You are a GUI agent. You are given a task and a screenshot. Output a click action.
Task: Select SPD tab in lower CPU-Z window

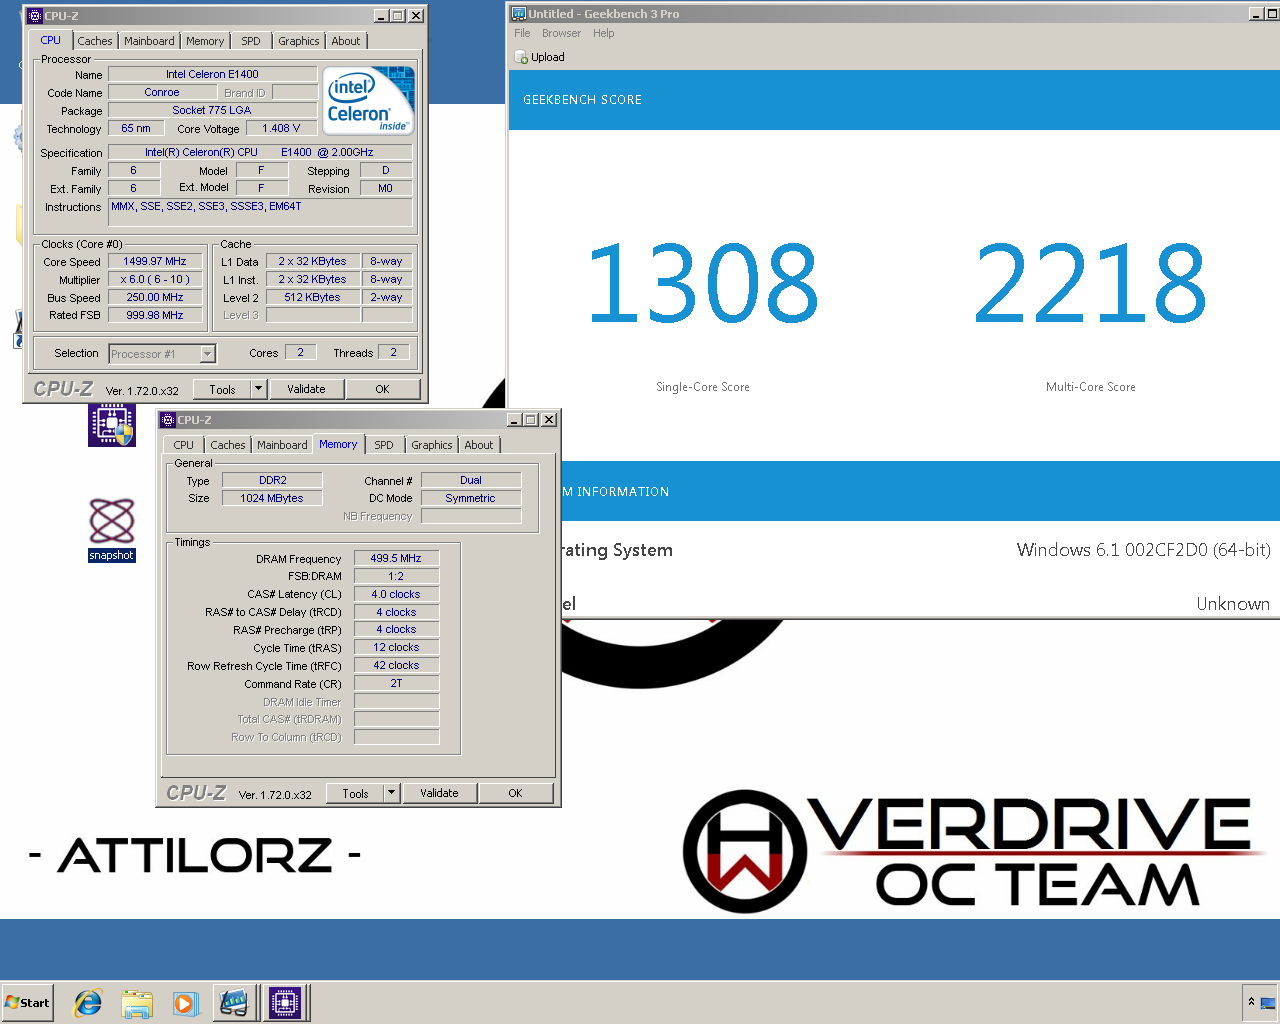pos(384,445)
